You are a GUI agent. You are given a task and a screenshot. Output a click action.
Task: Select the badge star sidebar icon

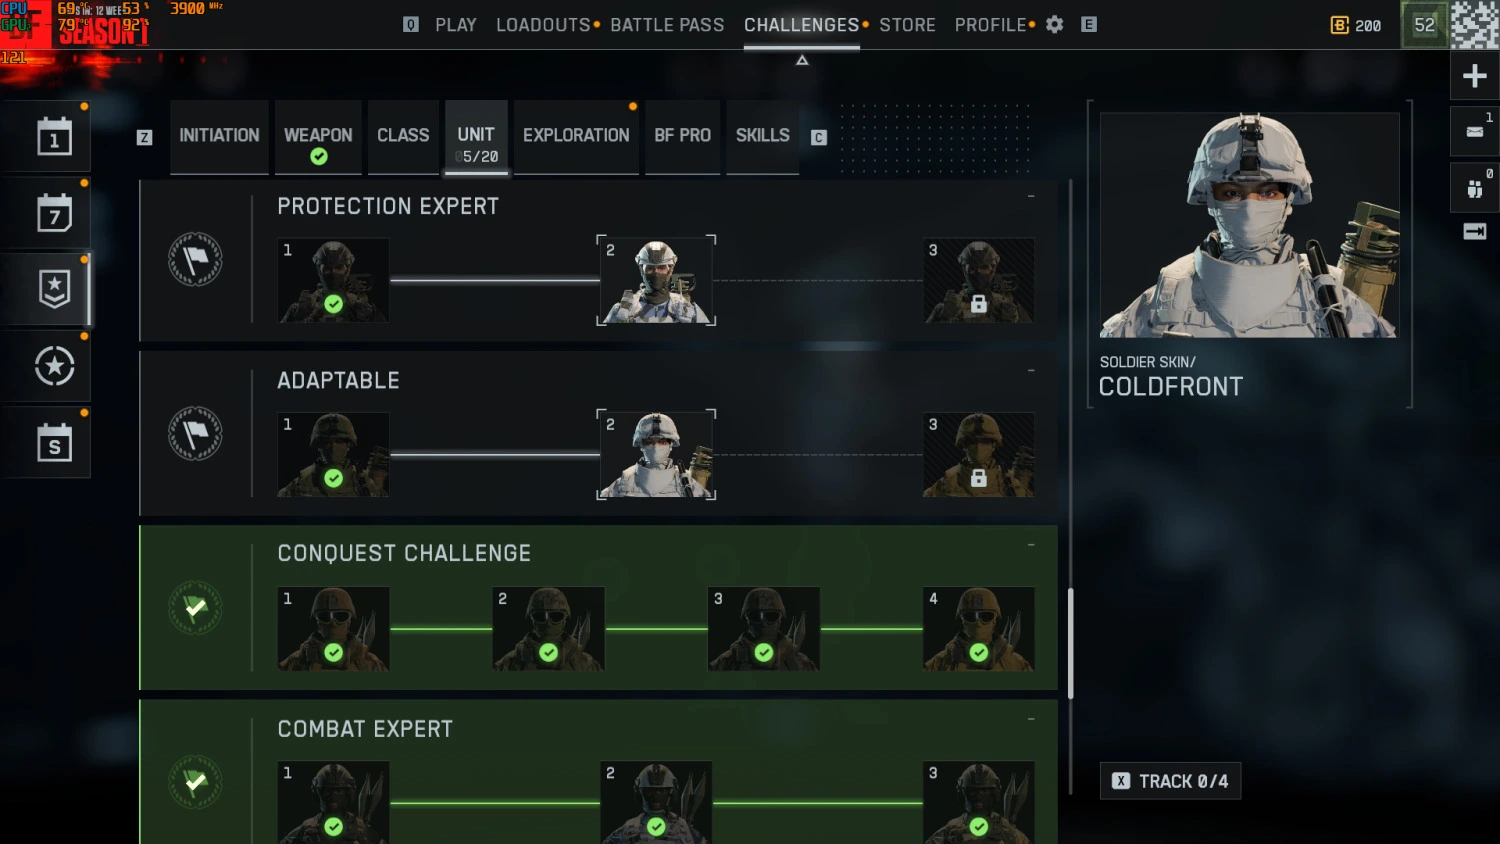pyautogui.click(x=54, y=289)
